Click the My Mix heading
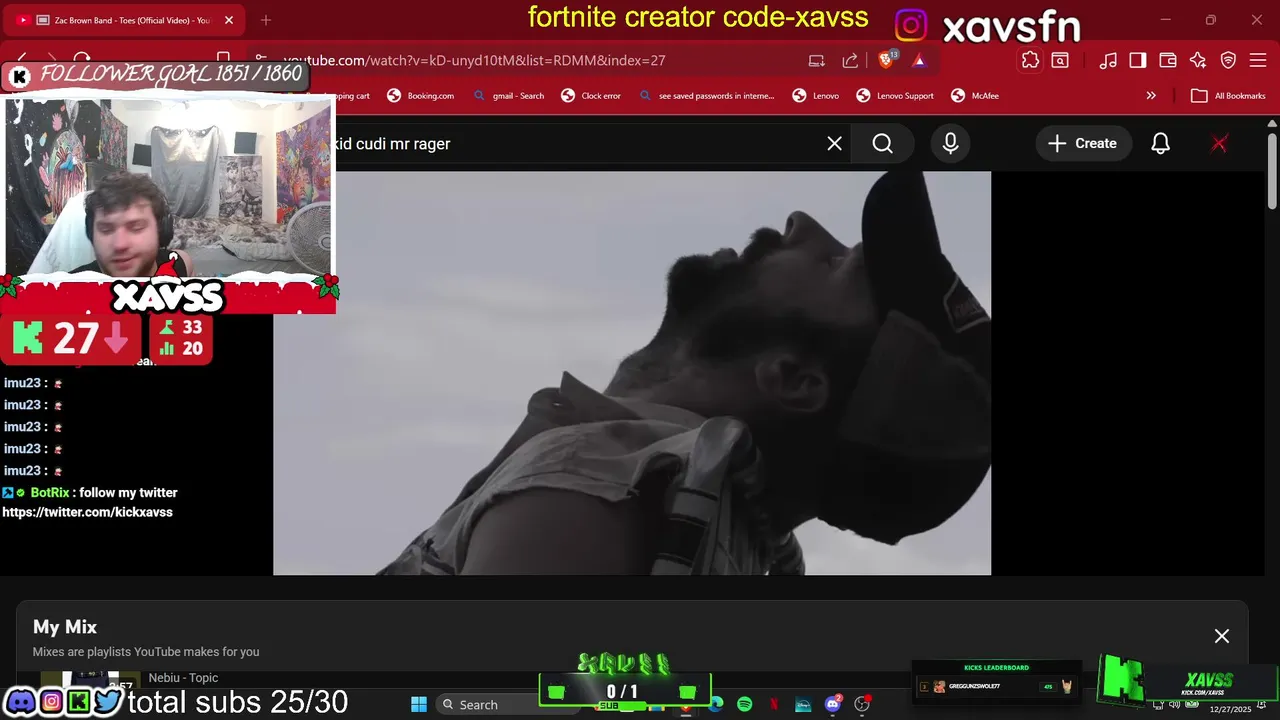The height and width of the screenshot is (720, 1280). 65,627
